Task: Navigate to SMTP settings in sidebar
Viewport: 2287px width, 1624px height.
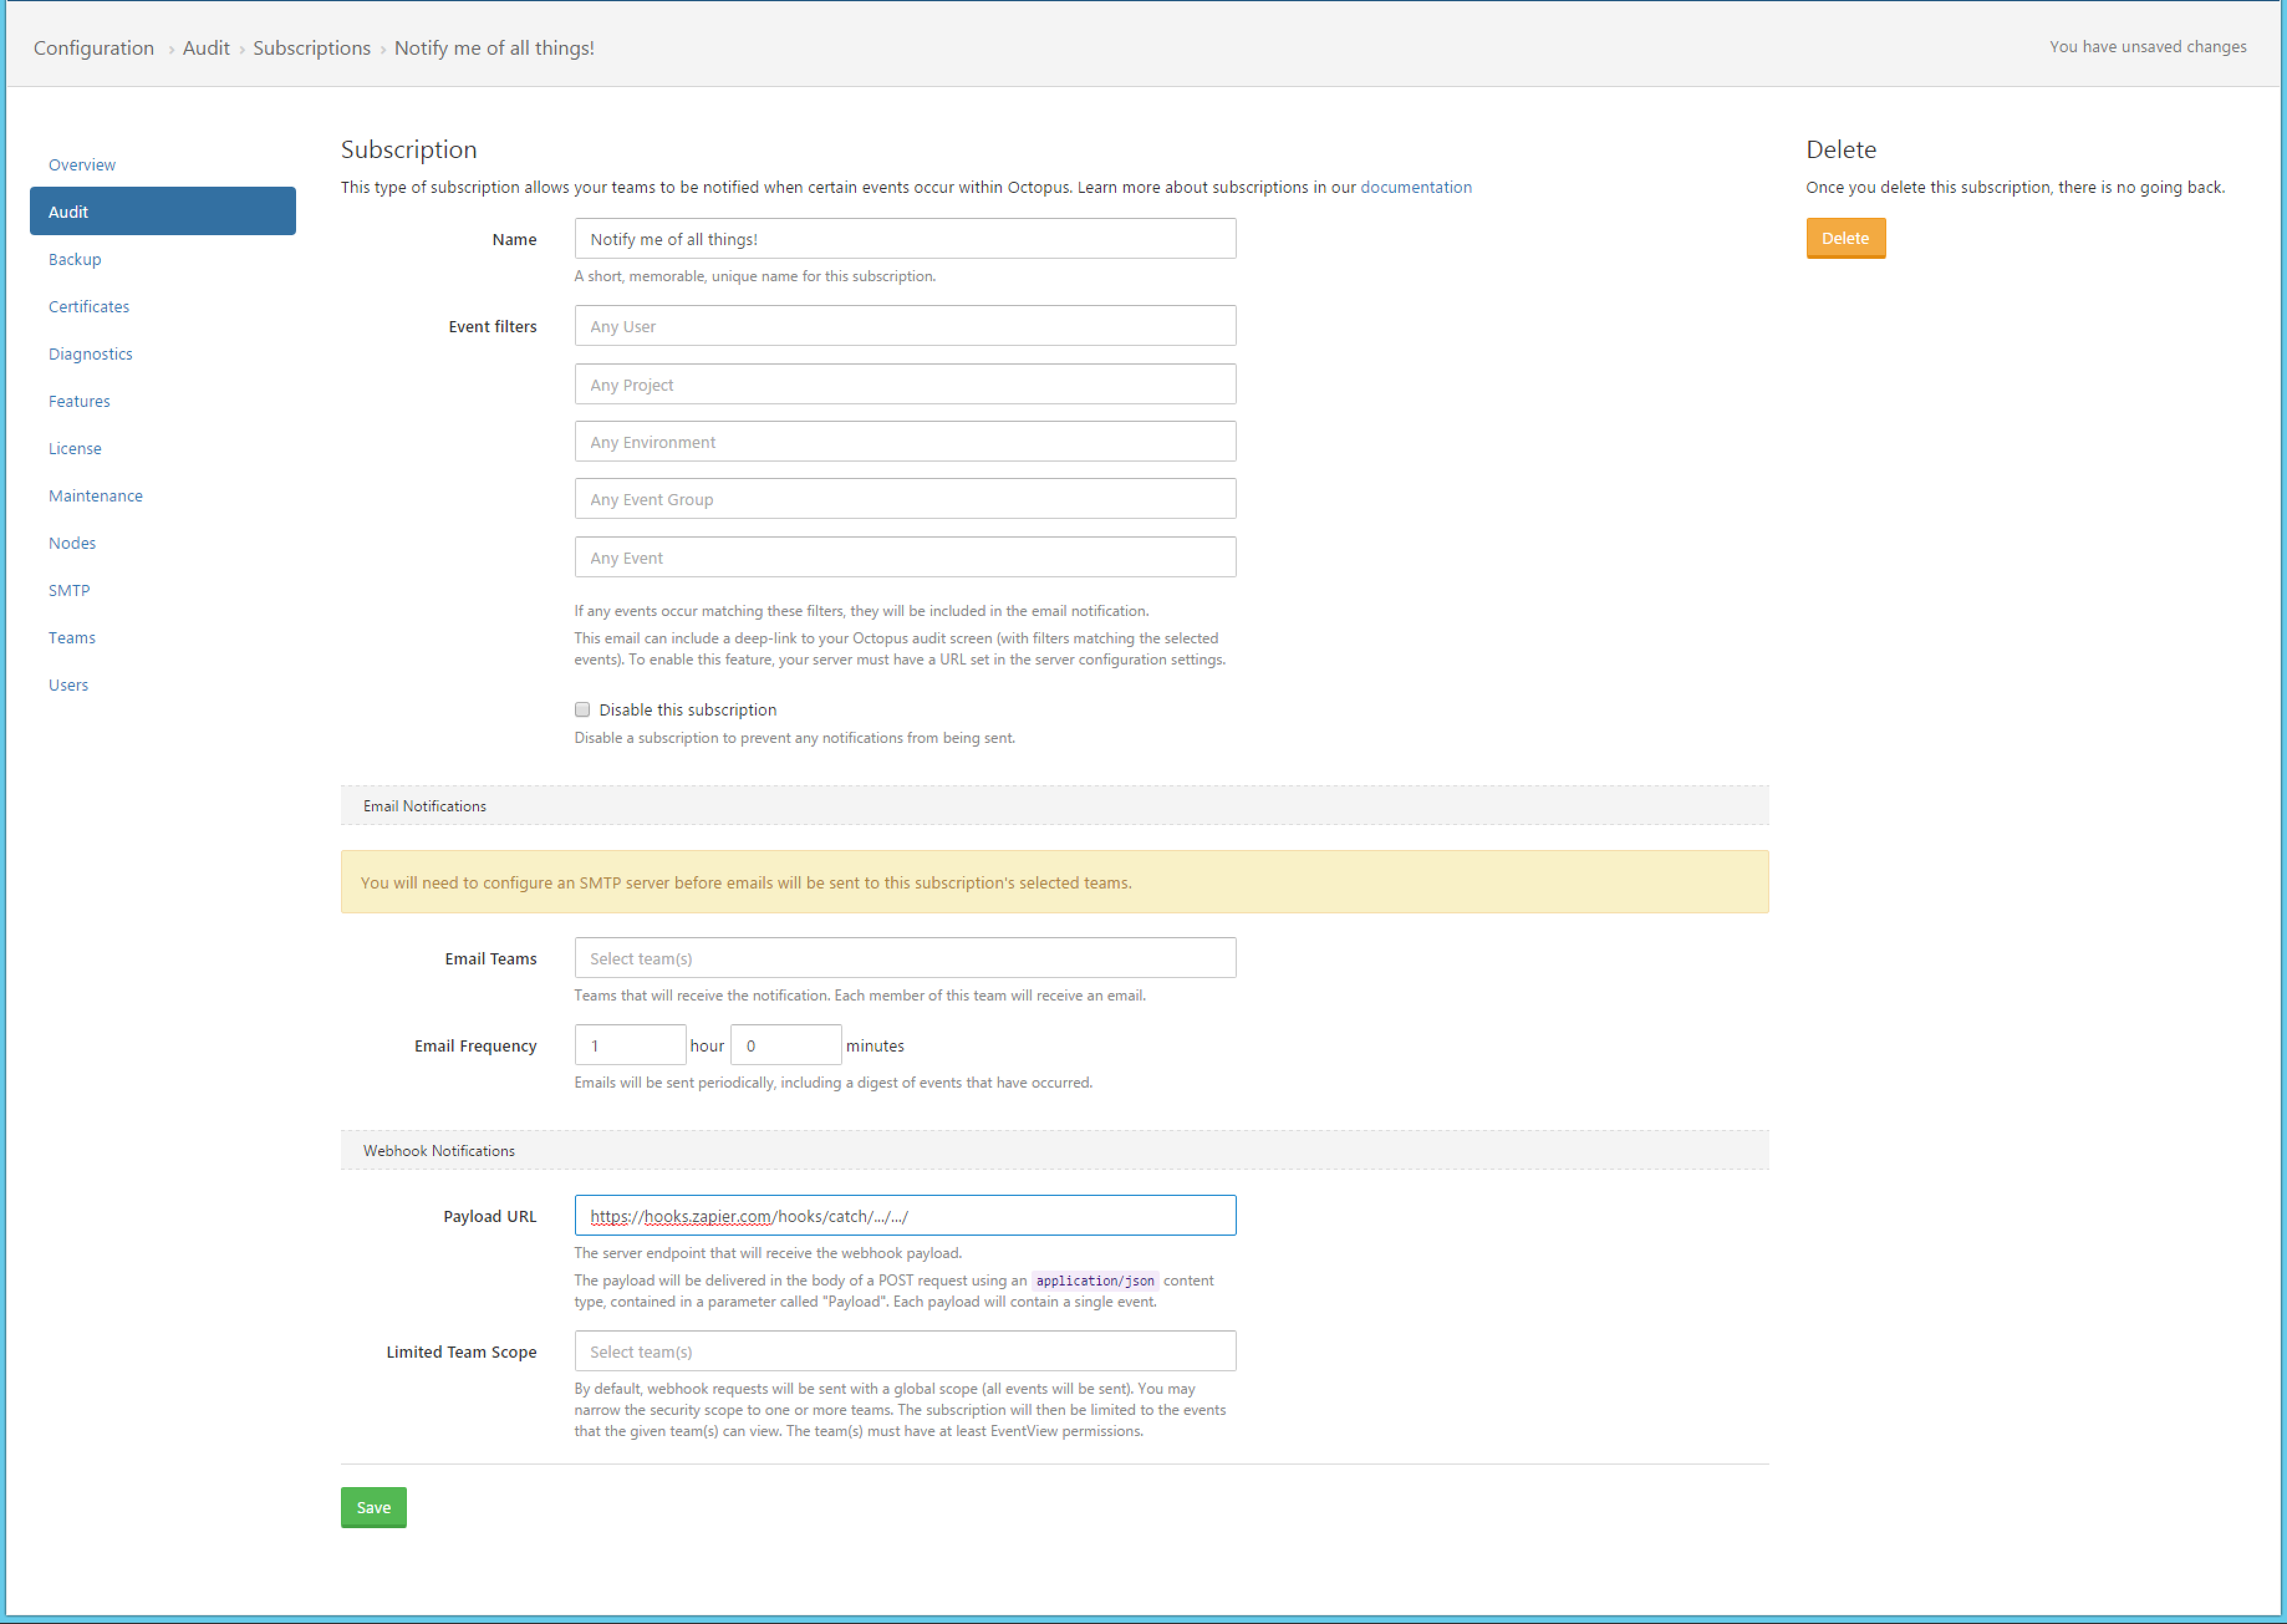Action: [x=69, y=590]
